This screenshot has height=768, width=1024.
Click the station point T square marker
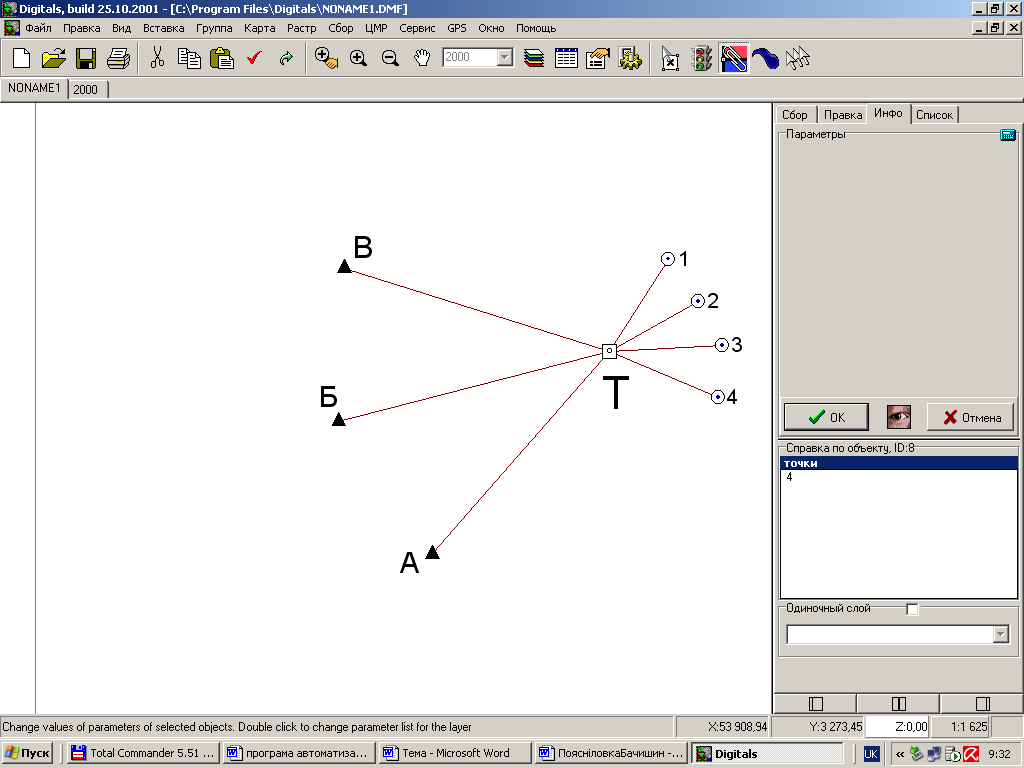point(609,351)
